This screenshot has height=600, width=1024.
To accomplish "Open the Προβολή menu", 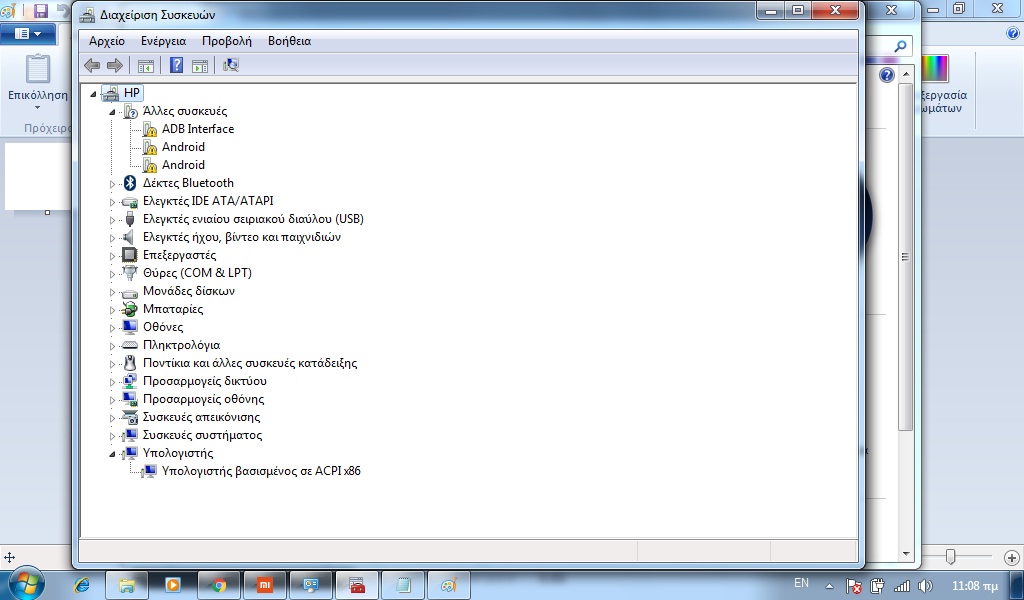I will (227, 41).
